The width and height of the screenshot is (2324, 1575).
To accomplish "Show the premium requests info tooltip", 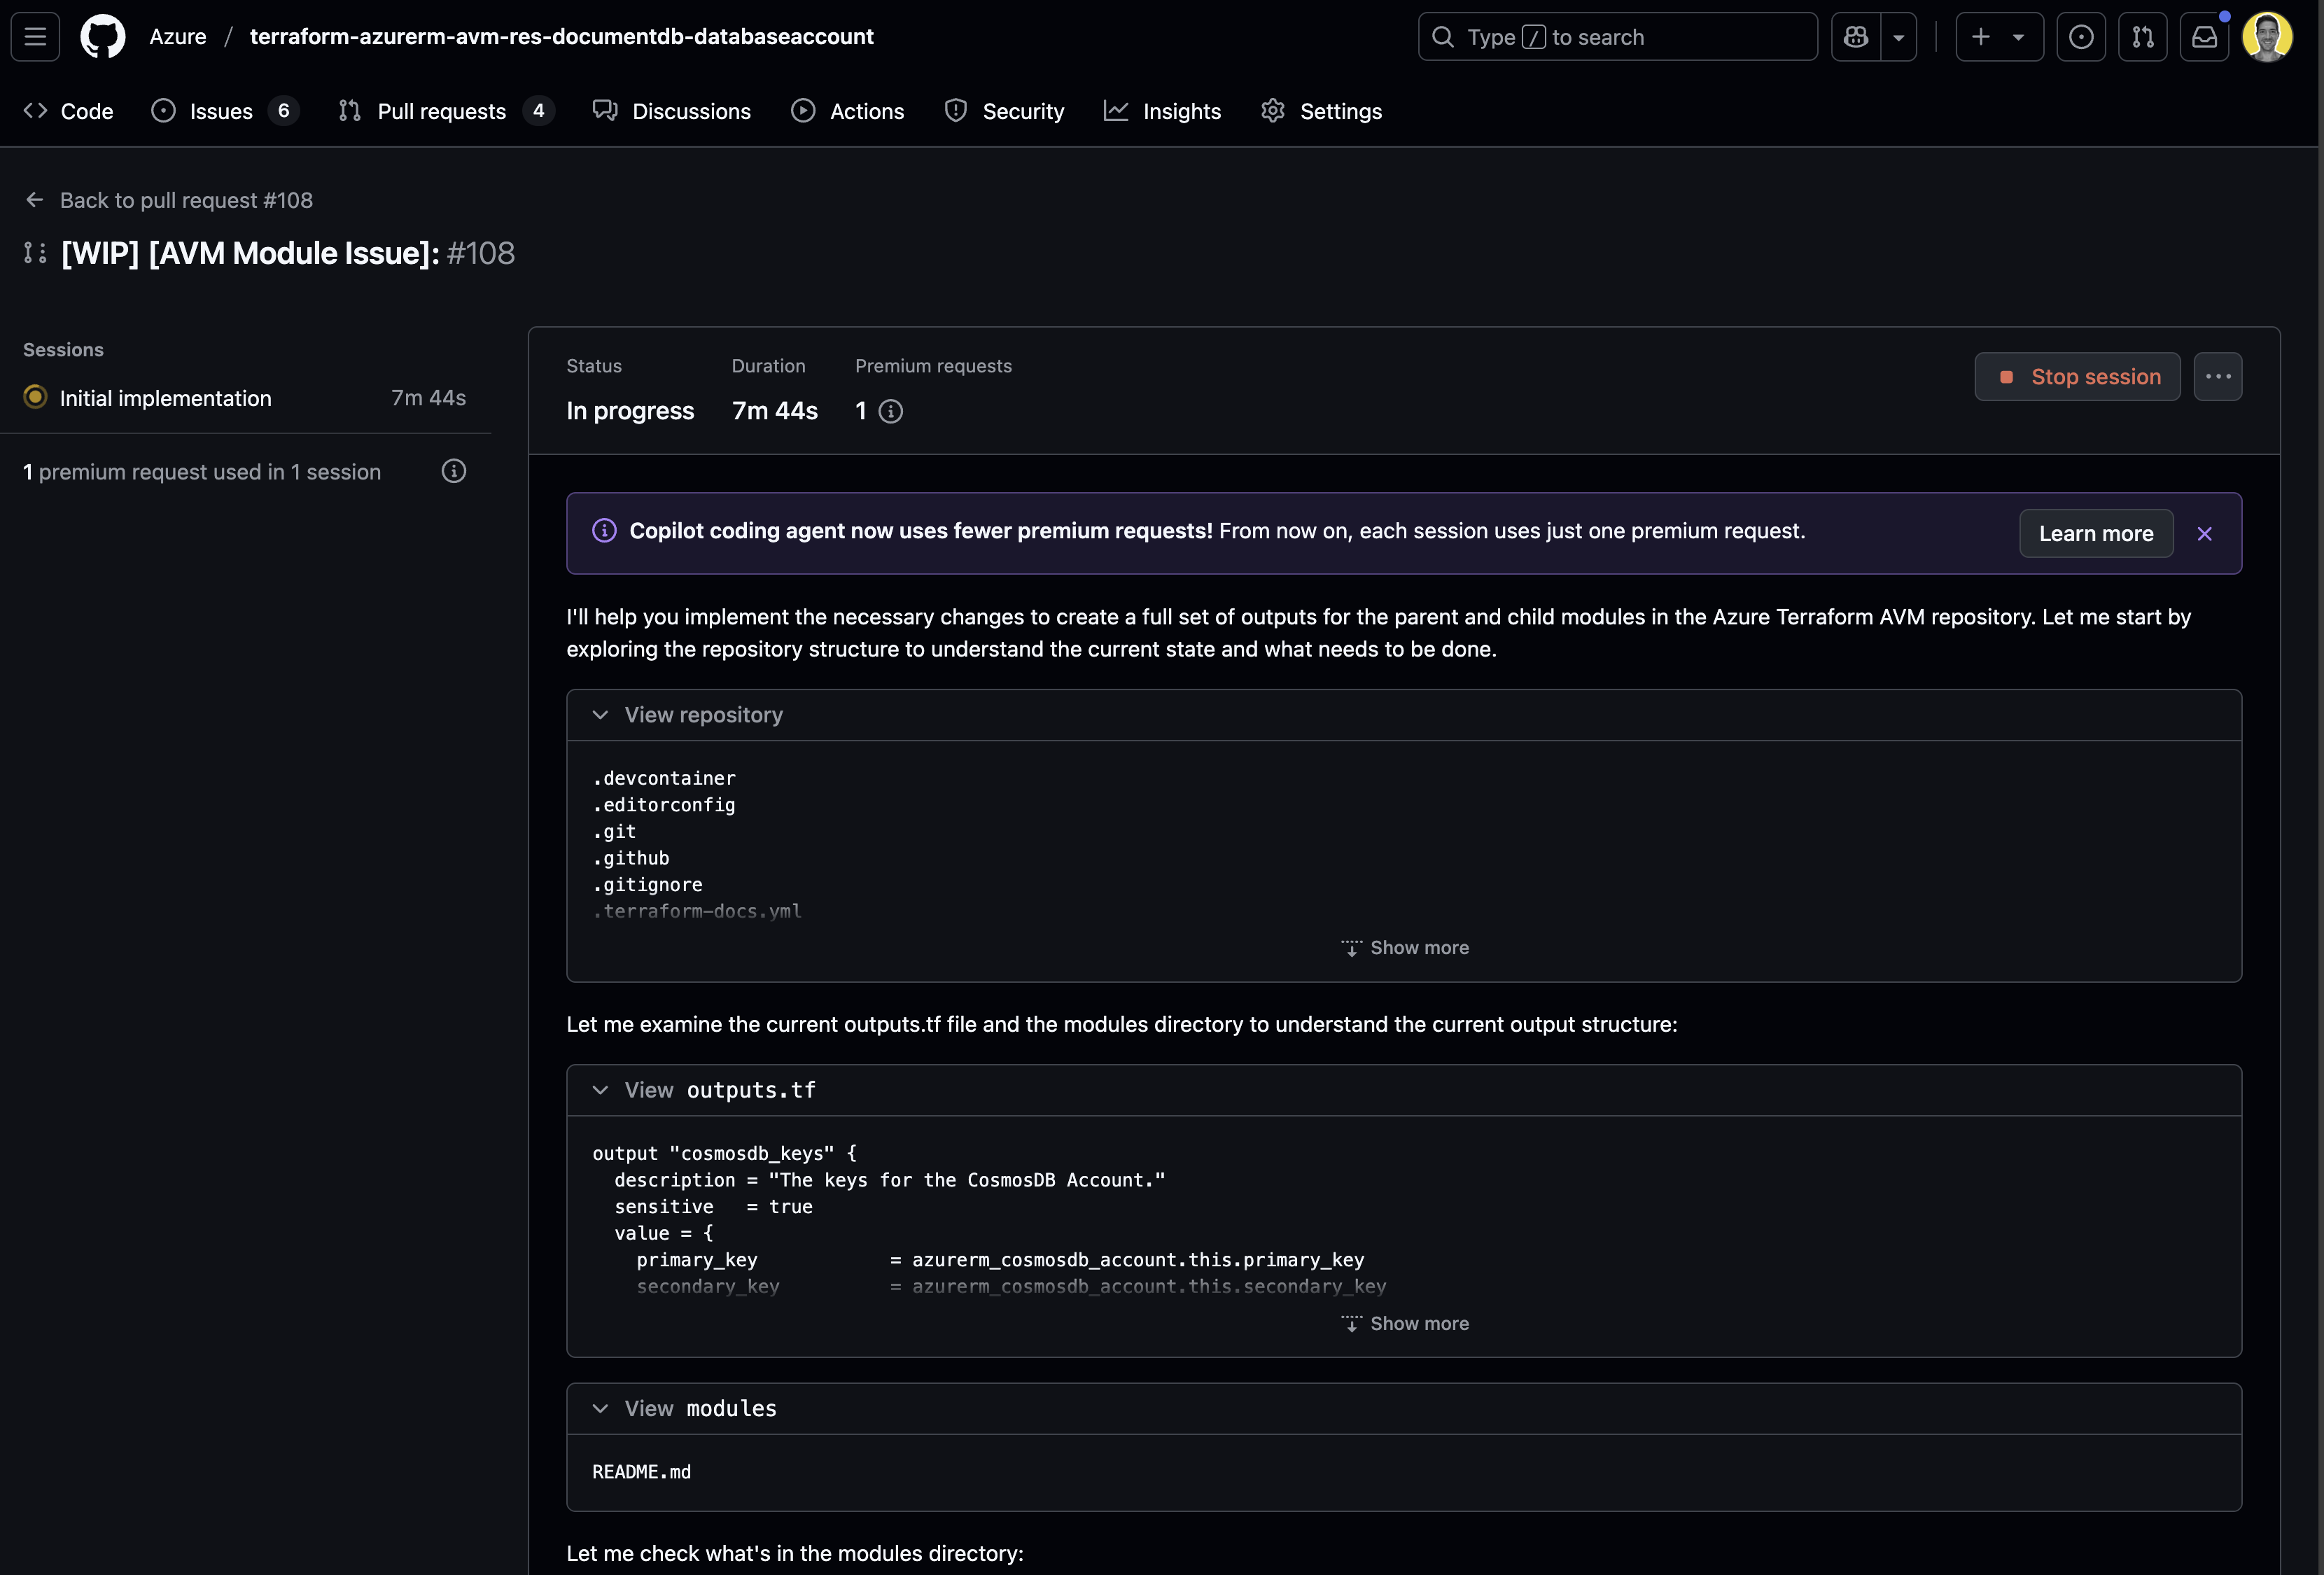I will click(x=890, y=411).
